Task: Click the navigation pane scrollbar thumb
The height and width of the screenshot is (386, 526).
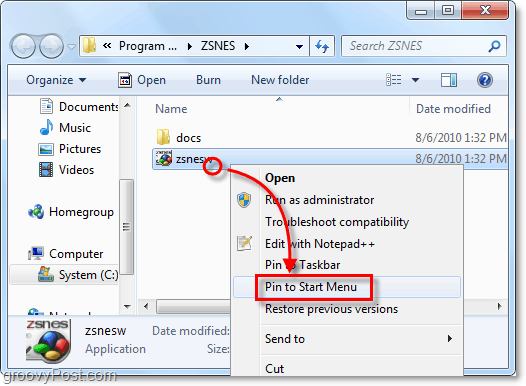Action: click(x=126, y=227)
